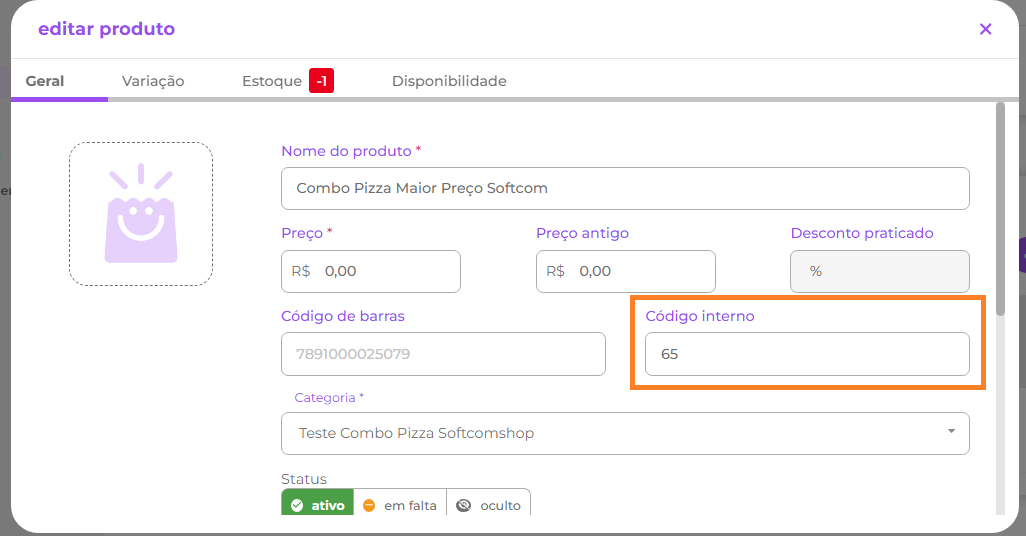Click the Código interno field showing 65
Image resolution: width=1026 pixels, height=536 pixels.
807,354
